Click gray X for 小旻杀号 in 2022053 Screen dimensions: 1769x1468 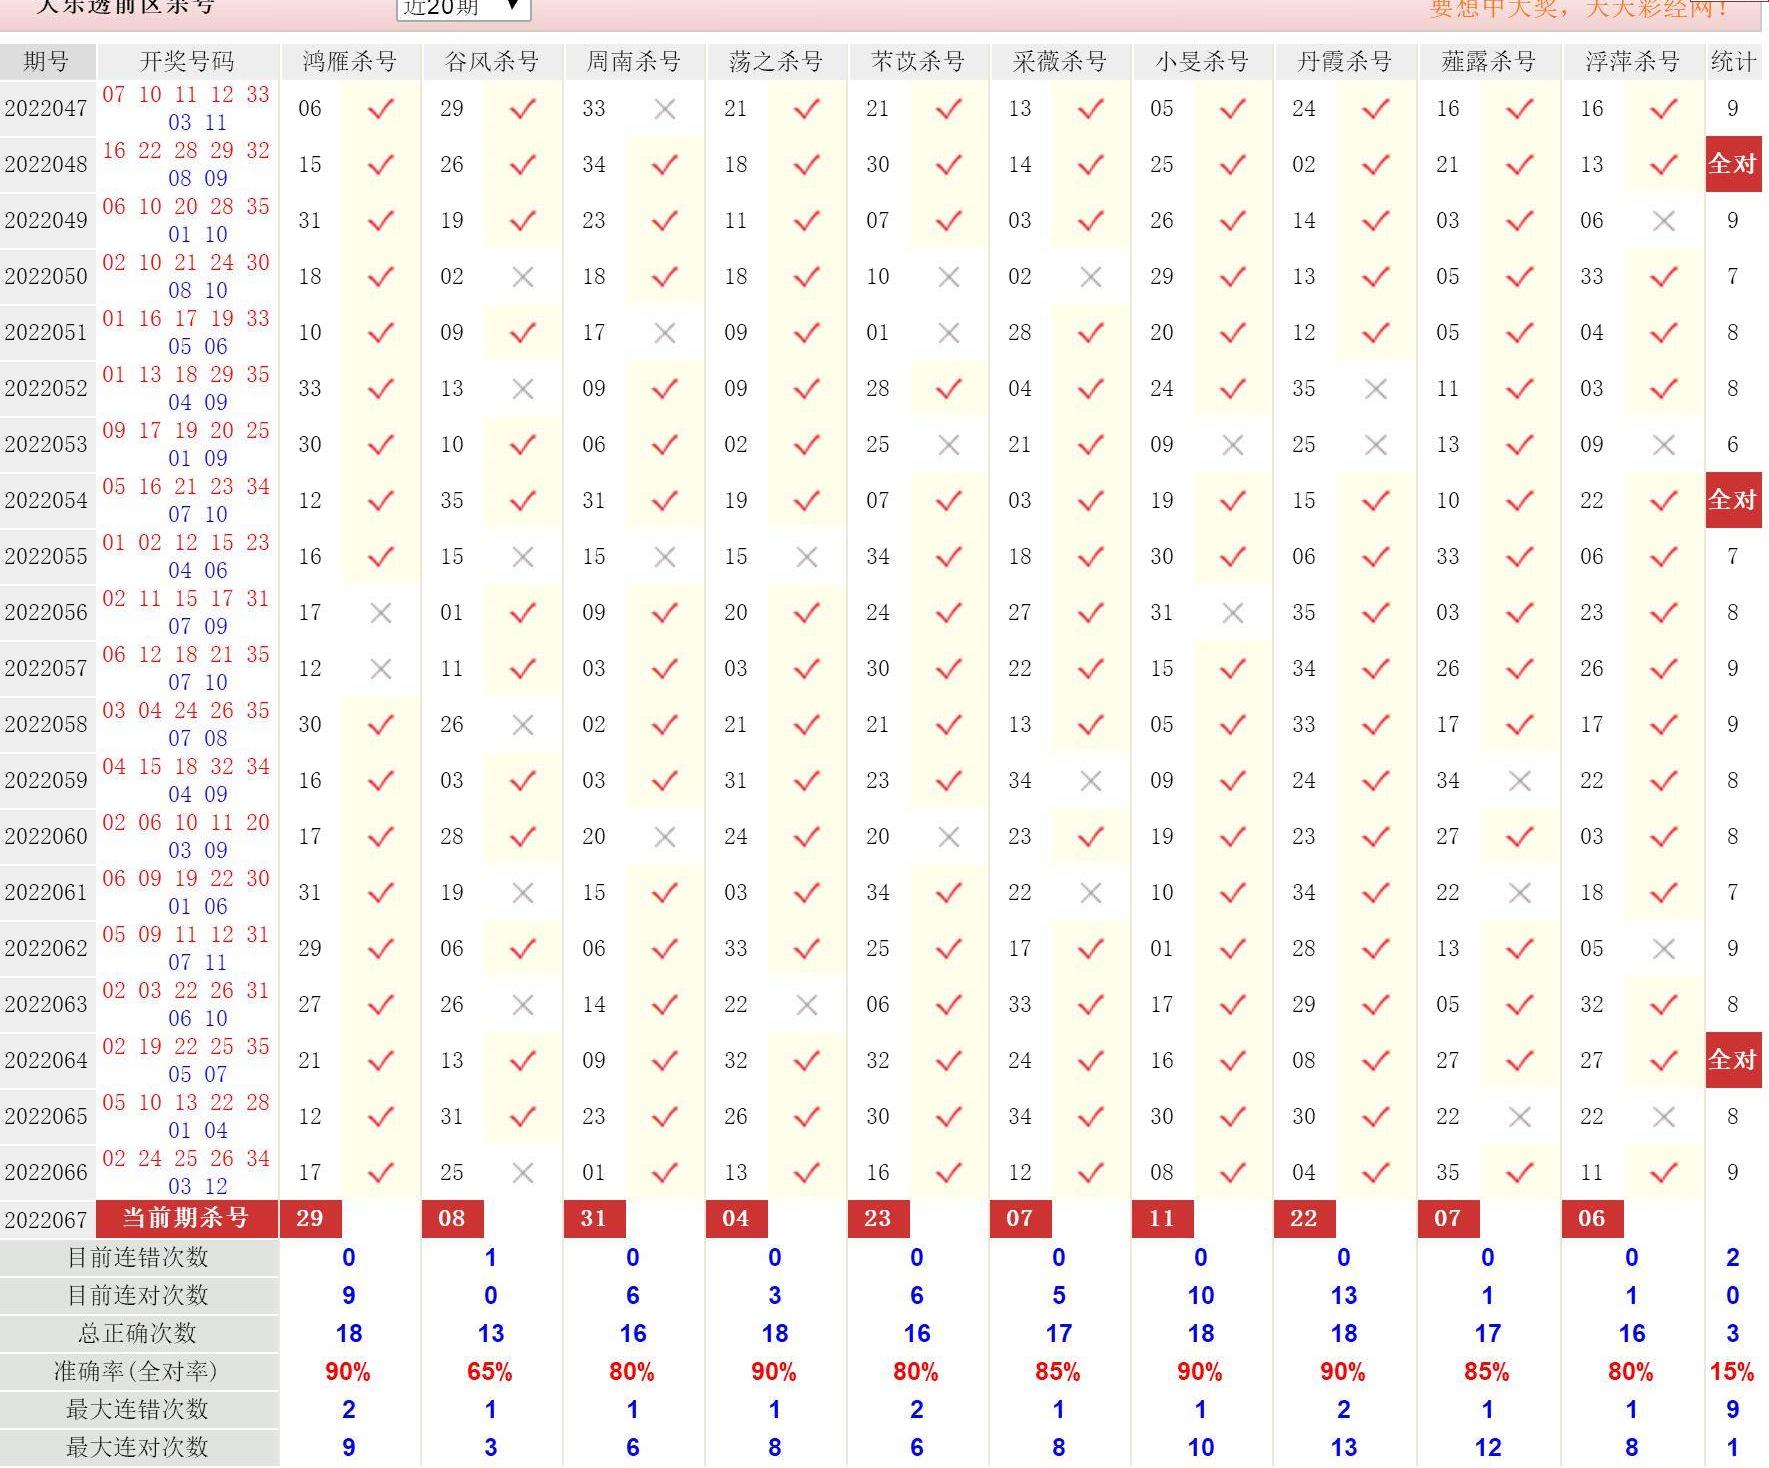click(1233, 445)
